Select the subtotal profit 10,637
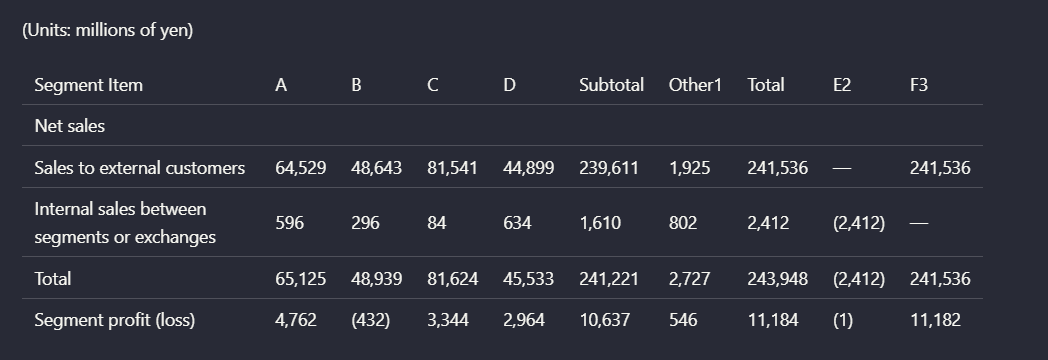The width and height of the screenshot is (1048, 360). [604, 320]
